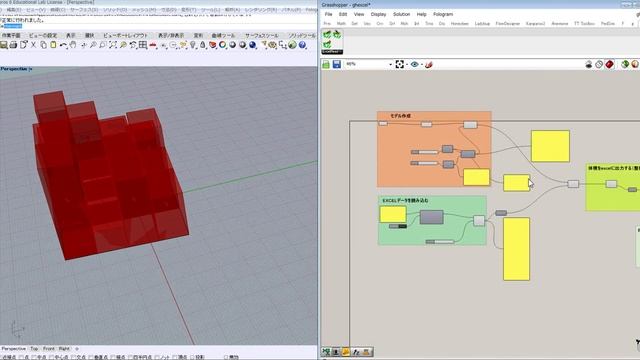Switch to Front viewport tab
640x360 pixels.
point(49,349)
